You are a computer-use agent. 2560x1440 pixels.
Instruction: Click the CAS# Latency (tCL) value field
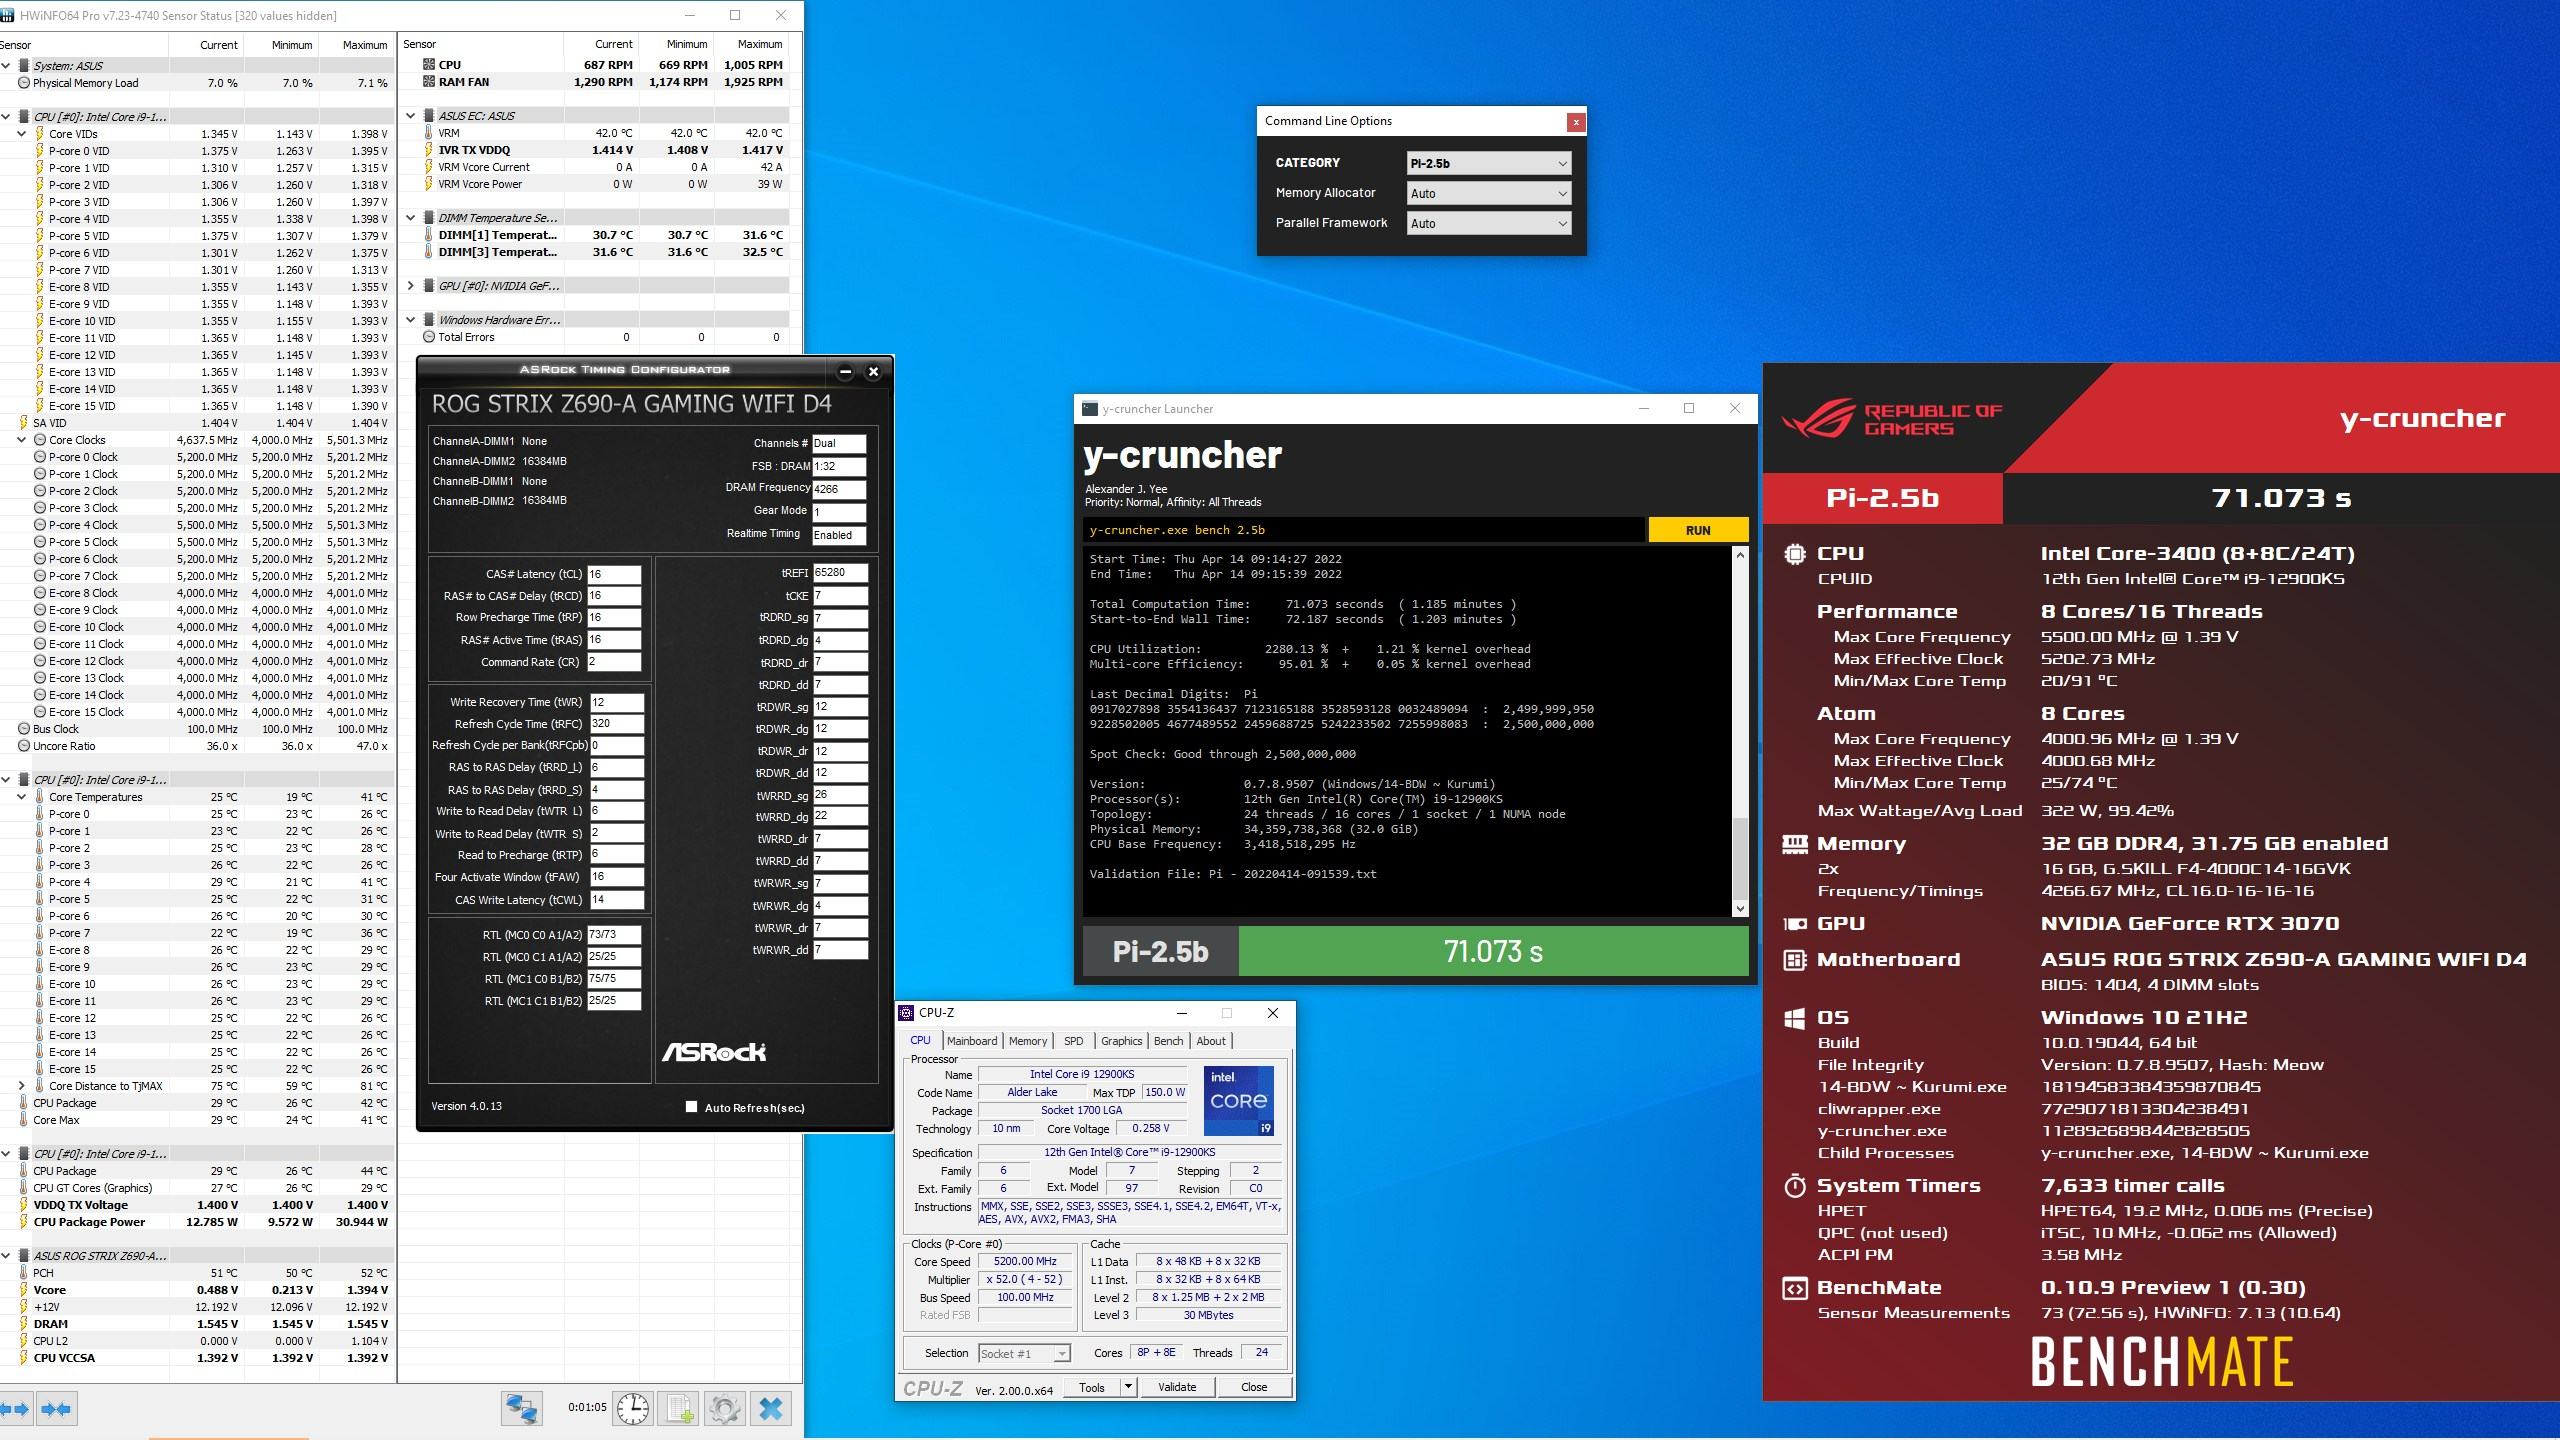coord(614,574)
